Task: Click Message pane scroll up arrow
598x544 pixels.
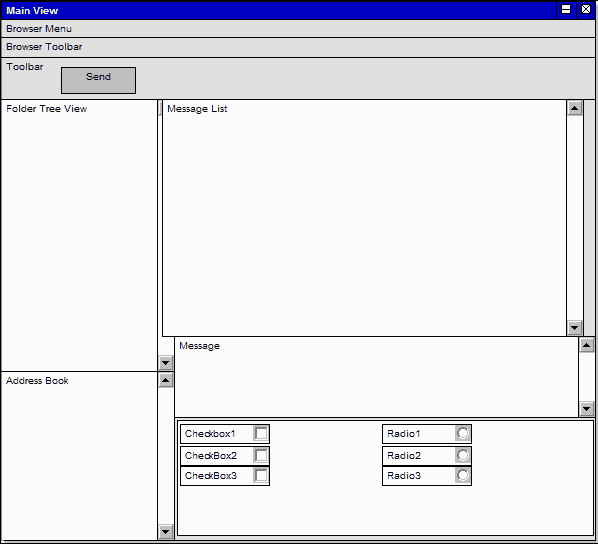Action: (x=587, y=346)
